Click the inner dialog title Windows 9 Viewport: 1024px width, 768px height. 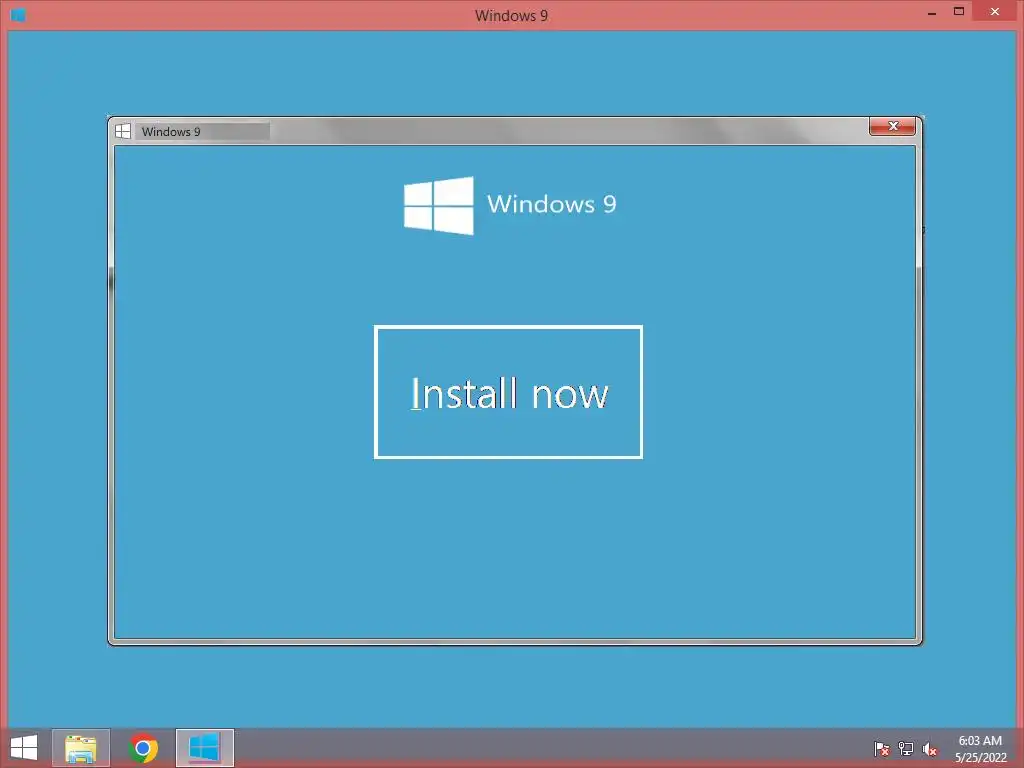click(x=171, y=131)
